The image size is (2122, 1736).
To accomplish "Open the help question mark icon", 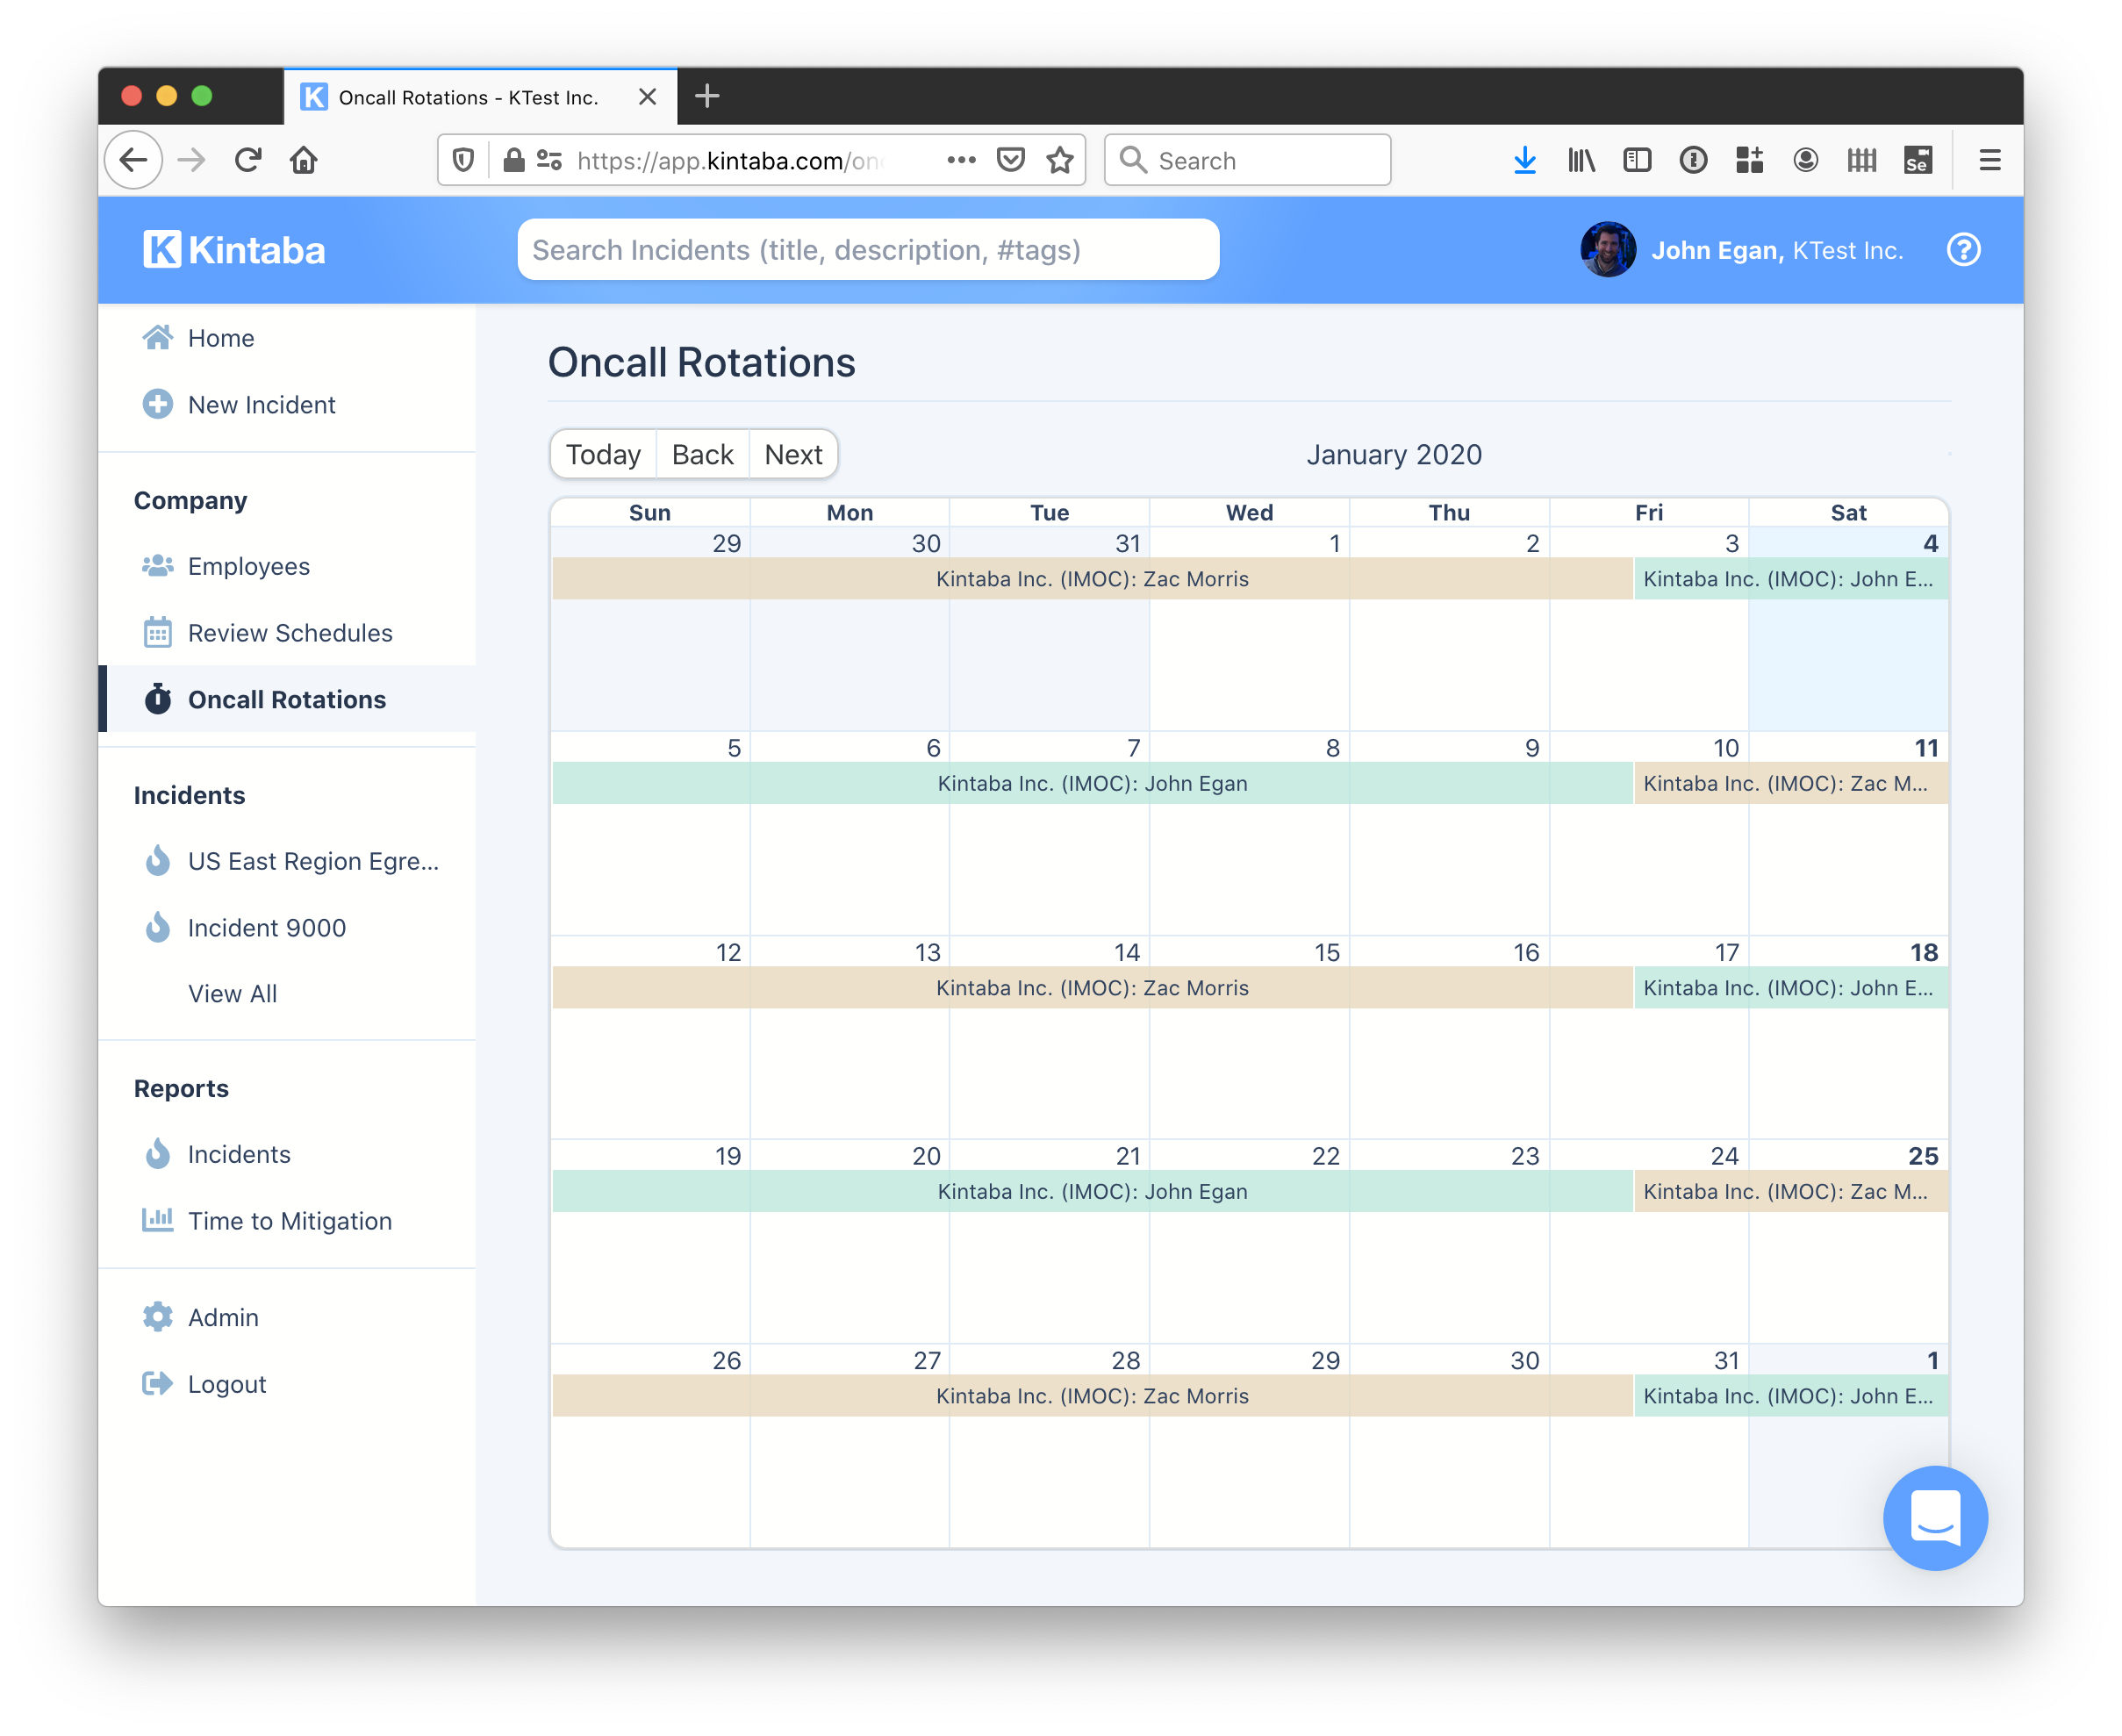I will 1963,250.
